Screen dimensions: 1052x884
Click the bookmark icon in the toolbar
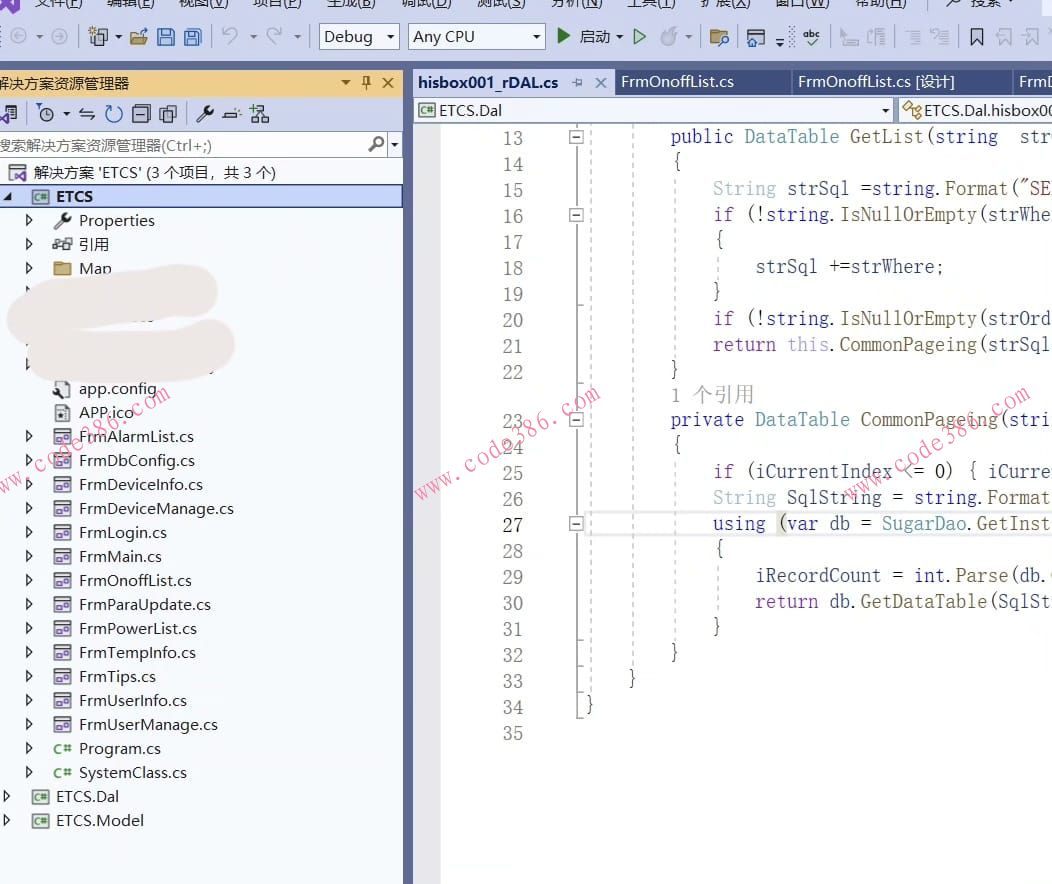tap(977, 37)
